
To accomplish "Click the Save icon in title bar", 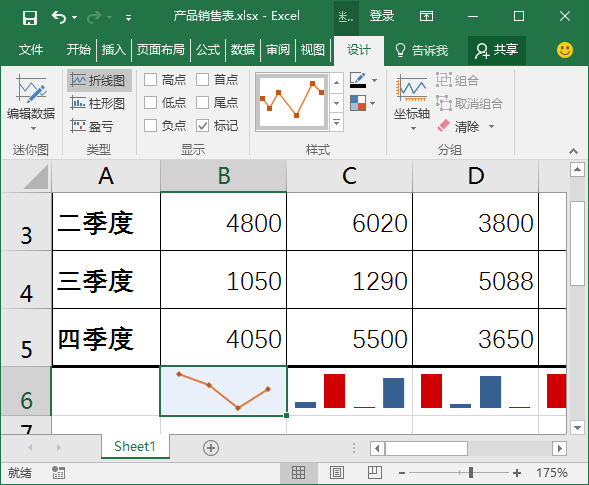I will click(30, 17).
